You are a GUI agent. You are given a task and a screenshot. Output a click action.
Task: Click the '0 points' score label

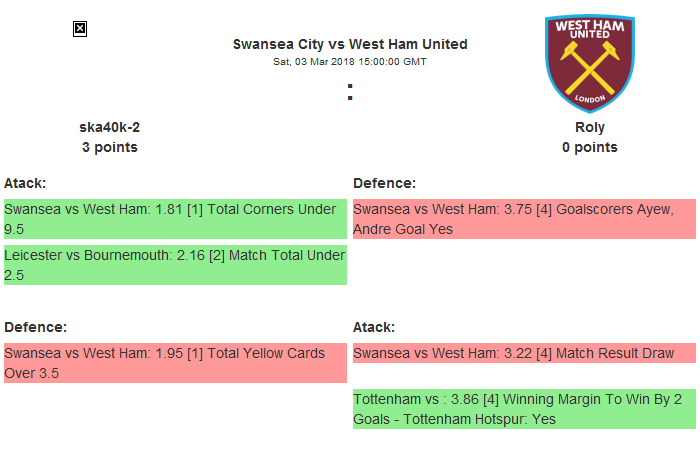point(590,147)
